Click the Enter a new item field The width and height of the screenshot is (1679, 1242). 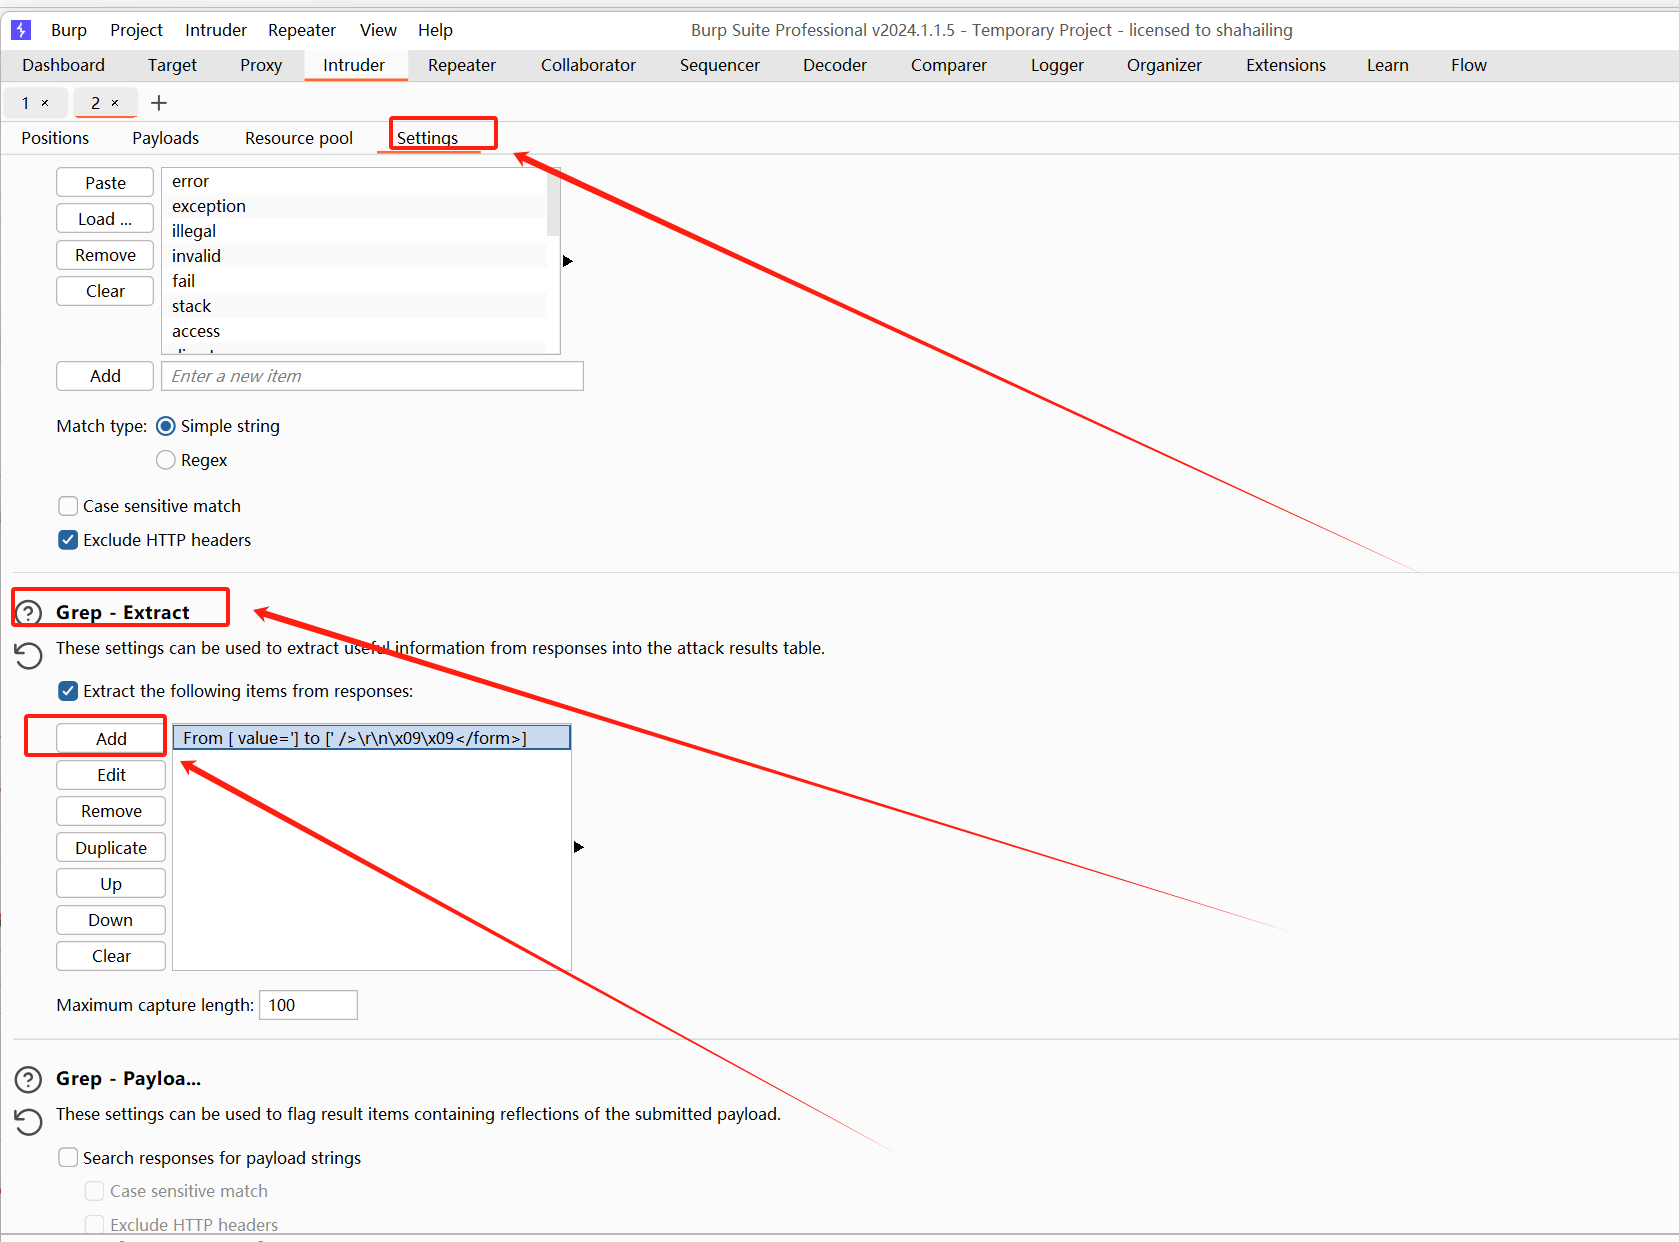point(372,376)
